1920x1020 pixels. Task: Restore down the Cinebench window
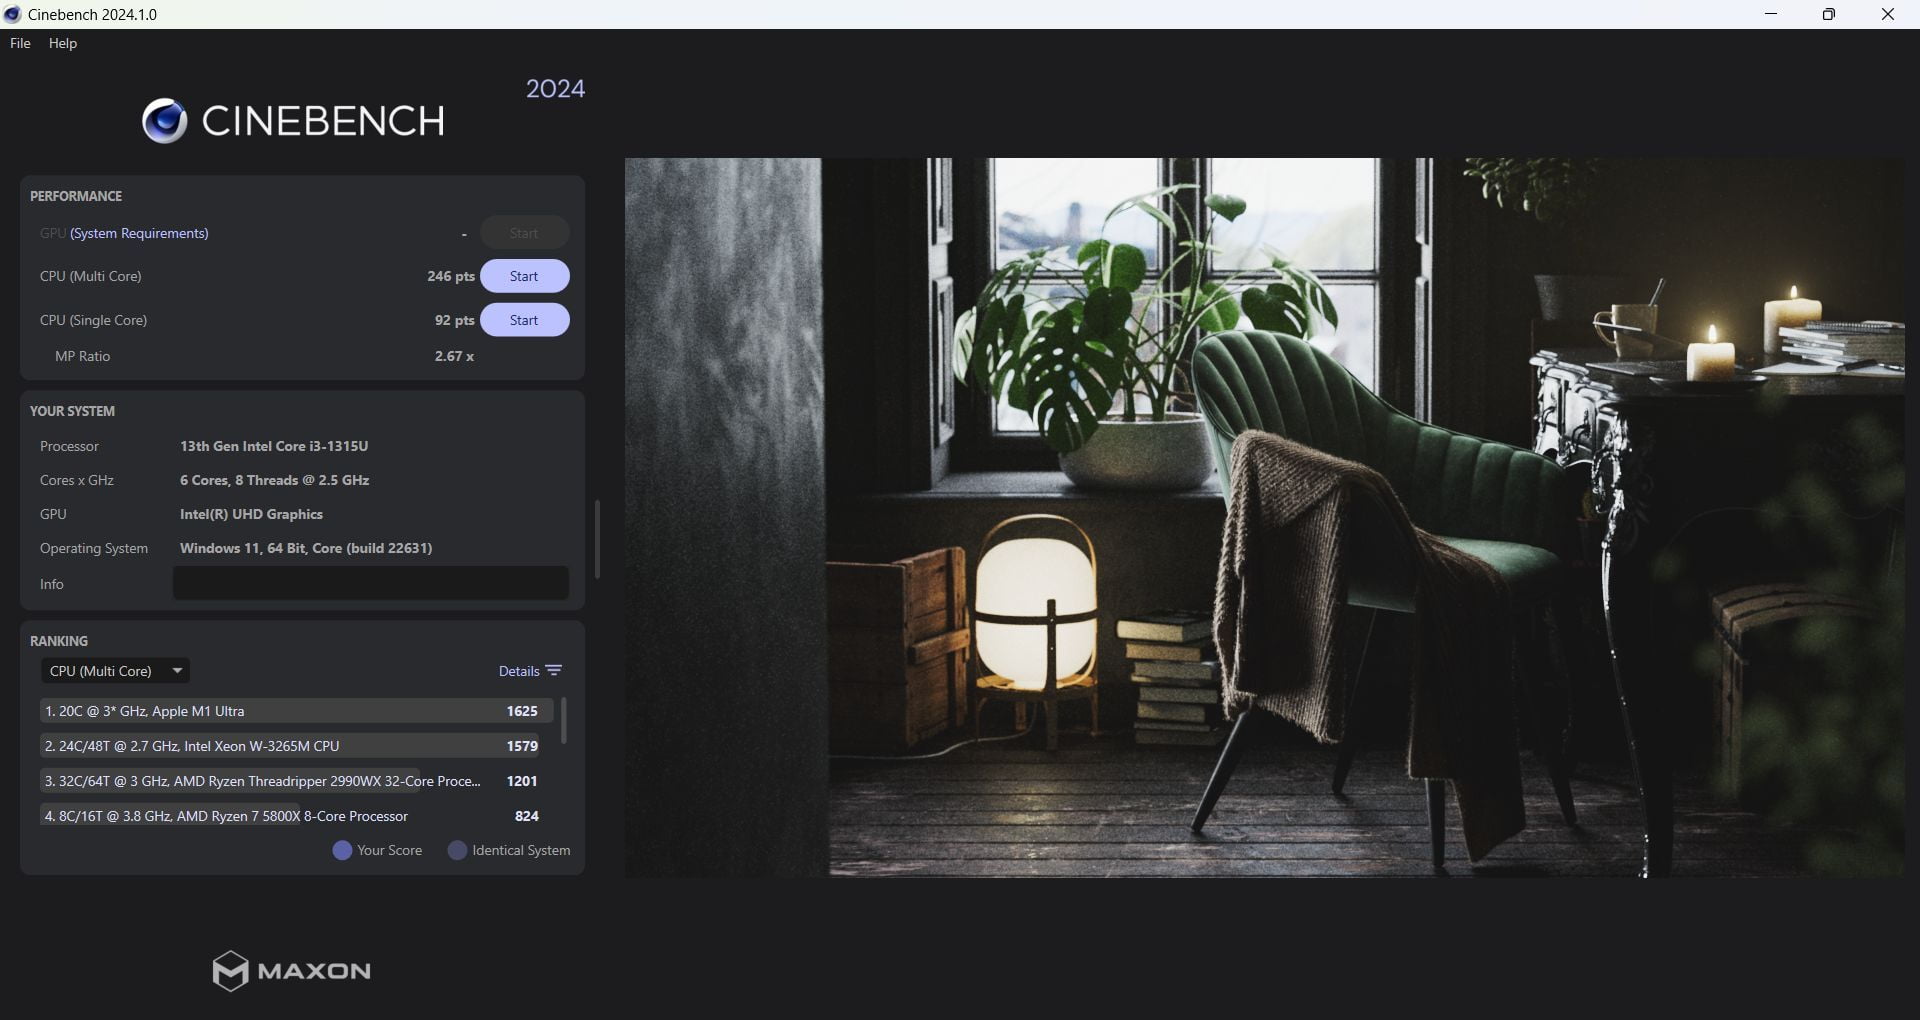pos(1829,14)
